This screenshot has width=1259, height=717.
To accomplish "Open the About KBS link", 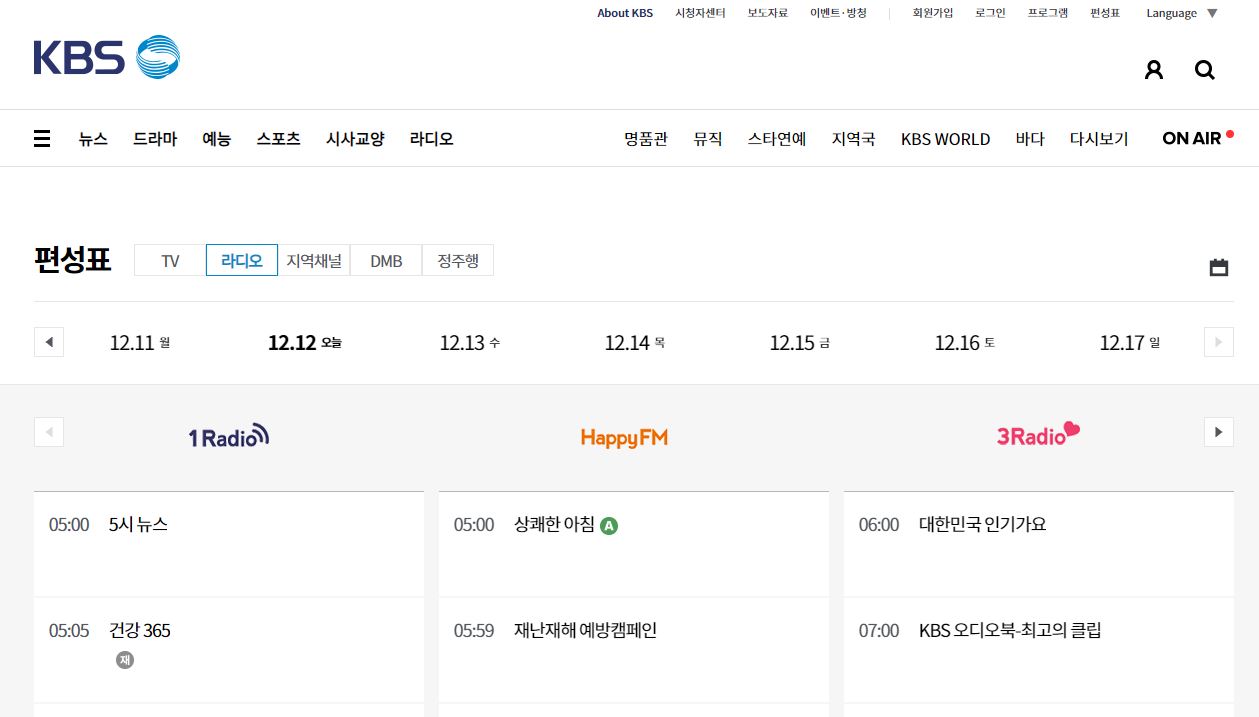I will click(x=625, y=13).
